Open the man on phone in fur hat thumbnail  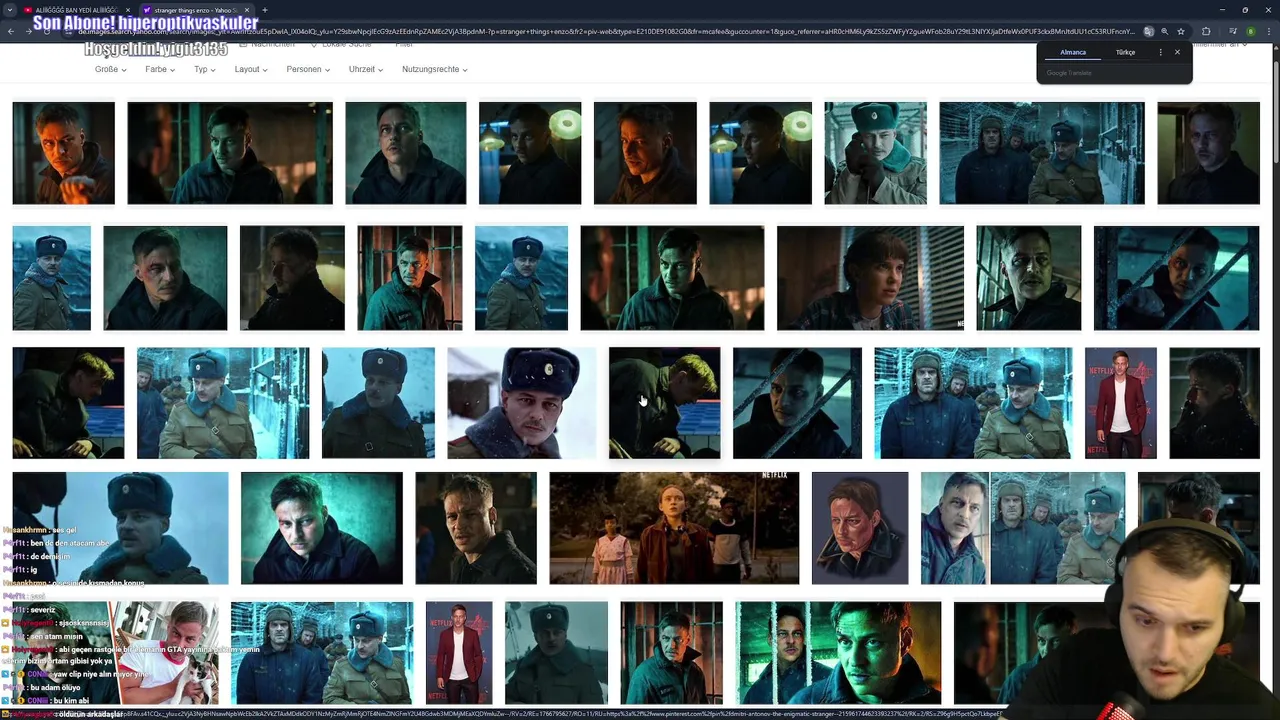coord(875,153)
